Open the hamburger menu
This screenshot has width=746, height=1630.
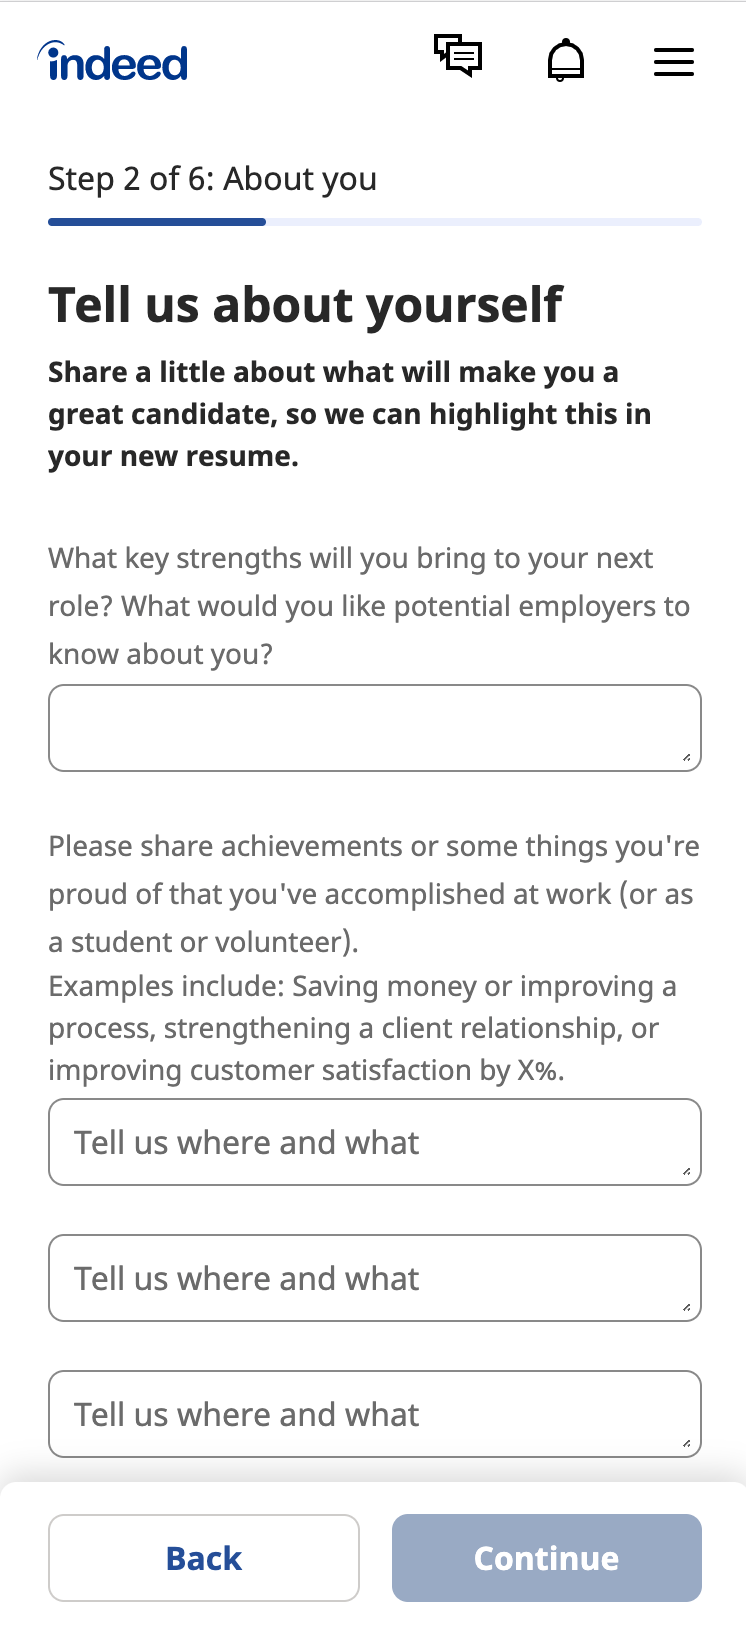click(674, 62)
